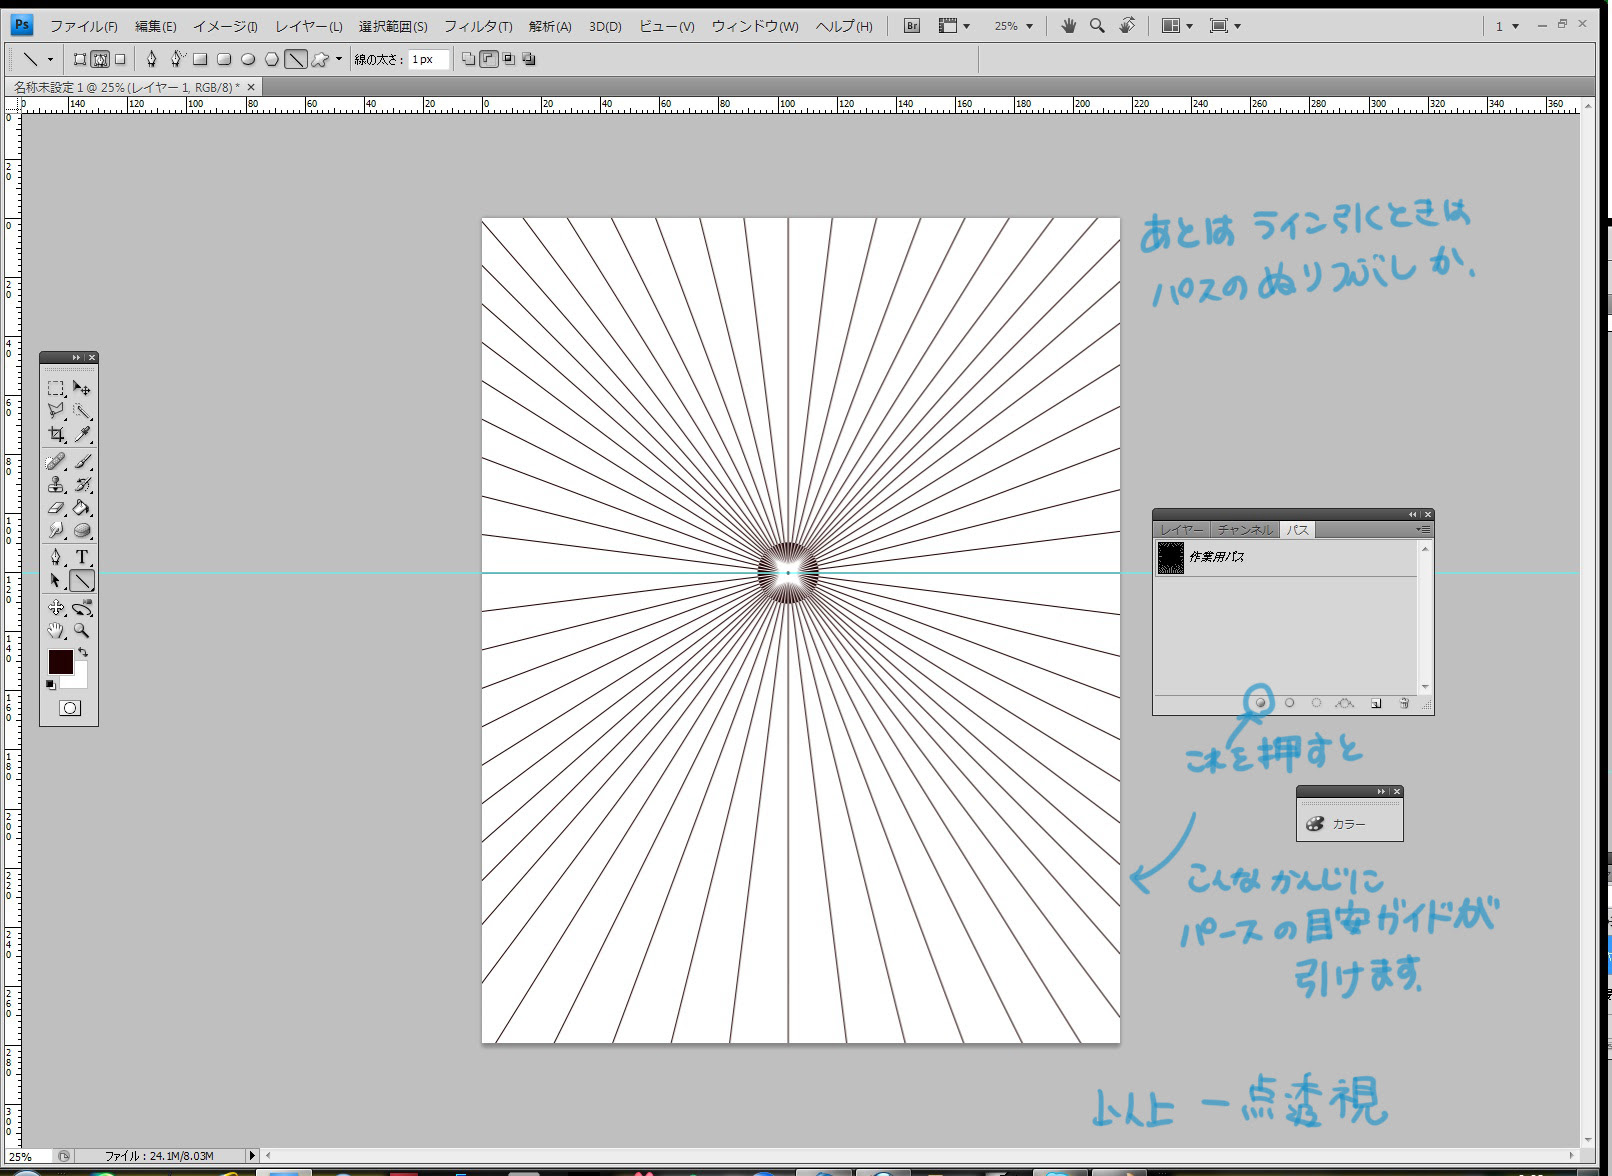Open Paths panel options menu

tap(1423, 529)
